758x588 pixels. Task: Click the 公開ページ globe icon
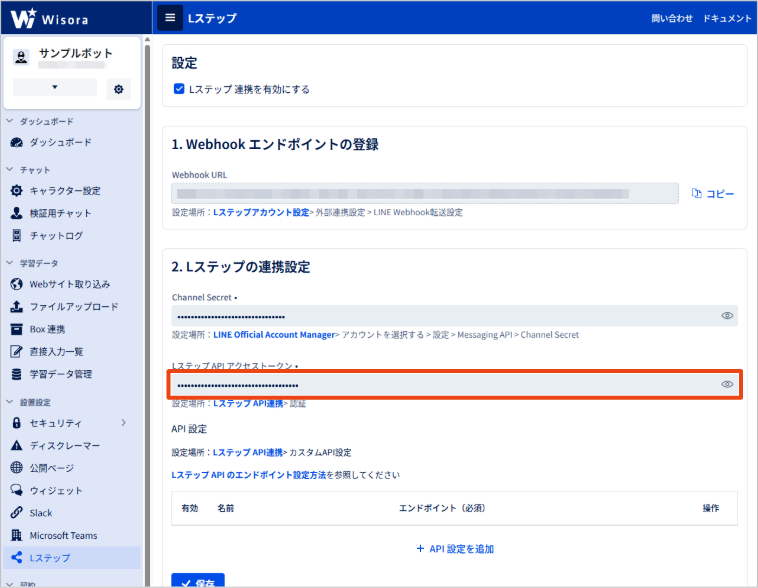(x=16, y=468)
